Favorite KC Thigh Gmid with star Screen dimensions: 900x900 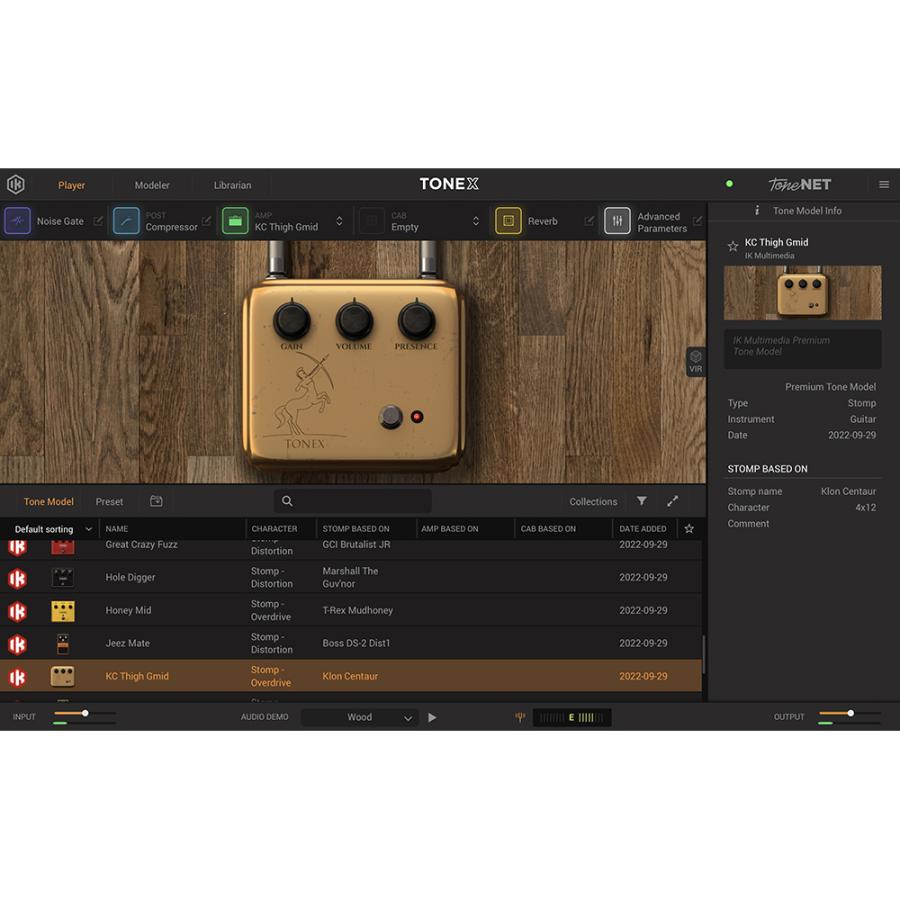[732, 245]
